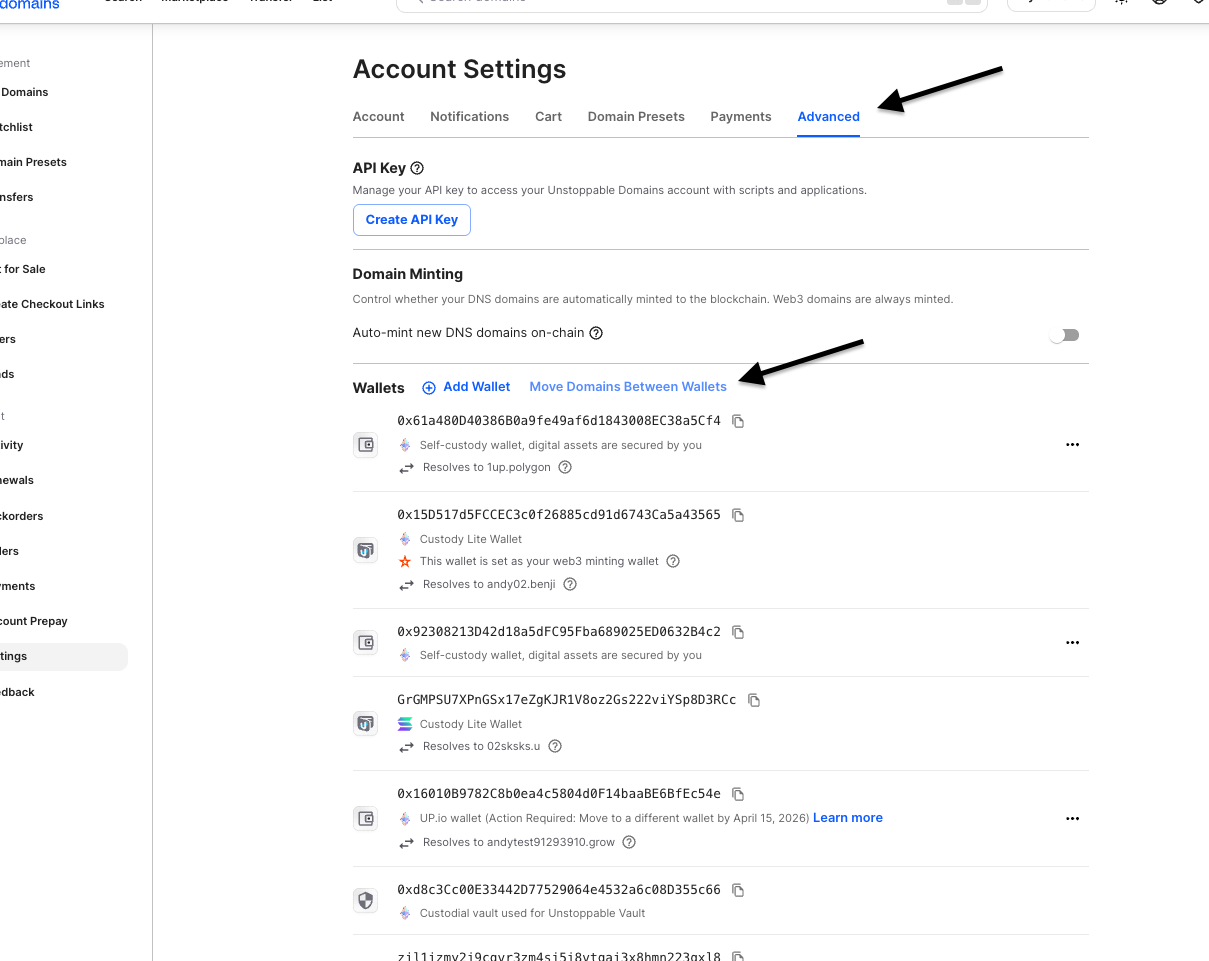
Task: Open three-dot menu for 0x61a480 wallet
Action: coord(1073,445)
